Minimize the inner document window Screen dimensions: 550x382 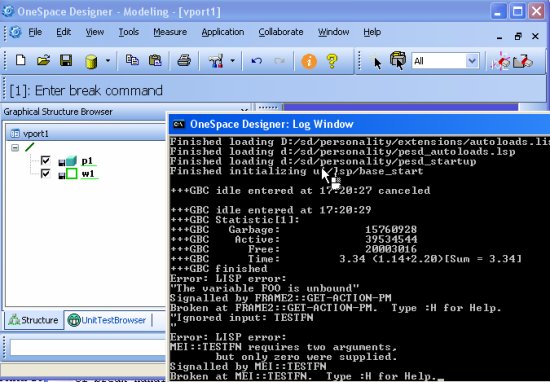click(499, 37)
